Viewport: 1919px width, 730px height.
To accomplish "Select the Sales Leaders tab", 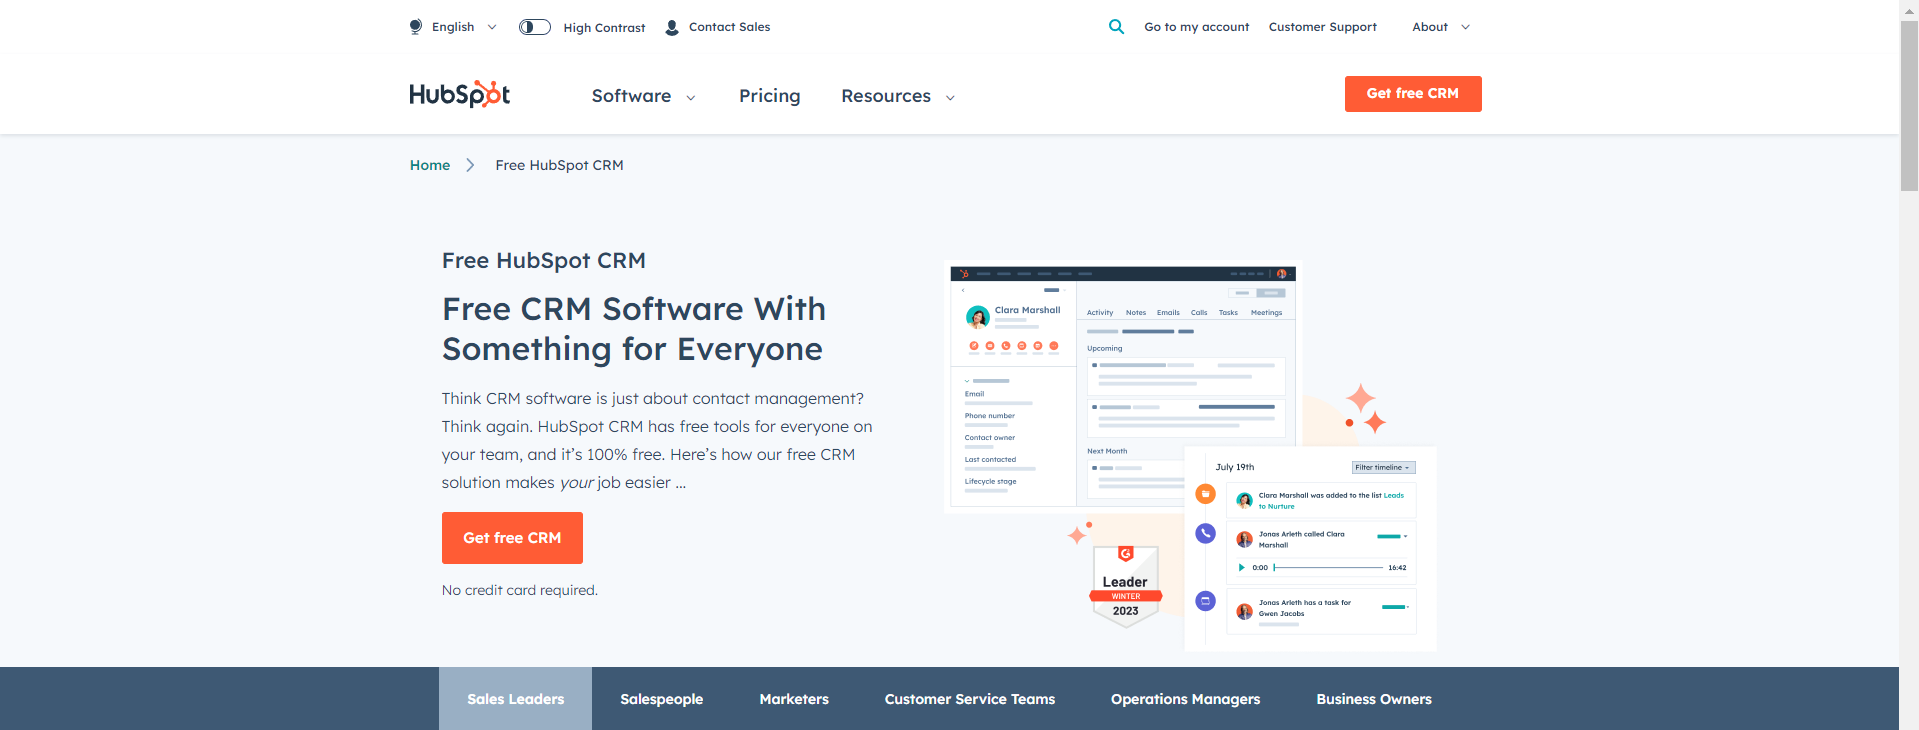I will point(515,699).
